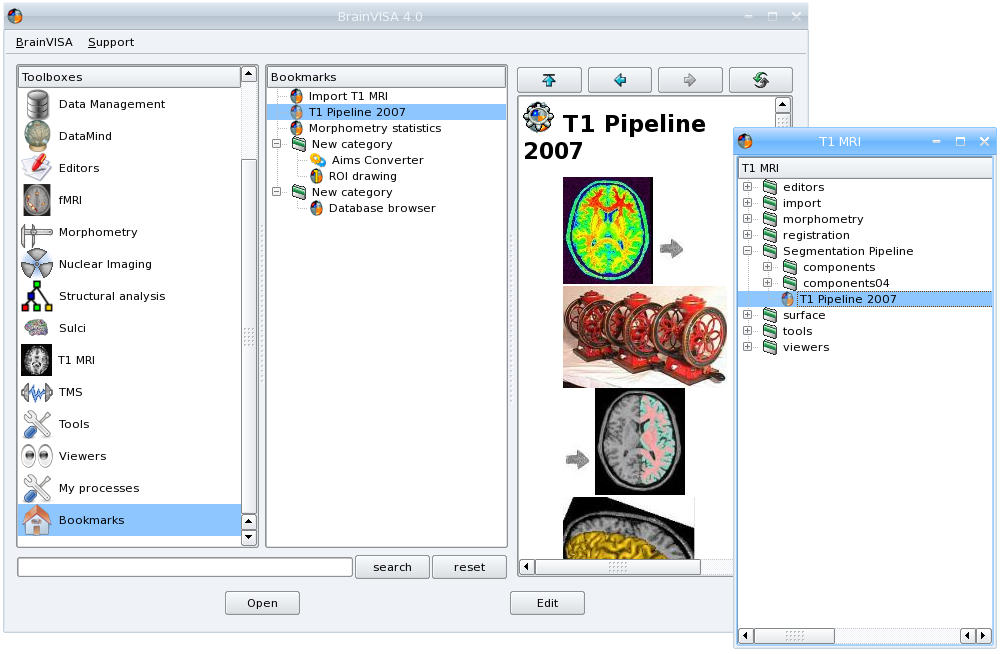Click the T1 MRI brain scan icon
This screenshot has width=1004, height=654.
(37, 360)
